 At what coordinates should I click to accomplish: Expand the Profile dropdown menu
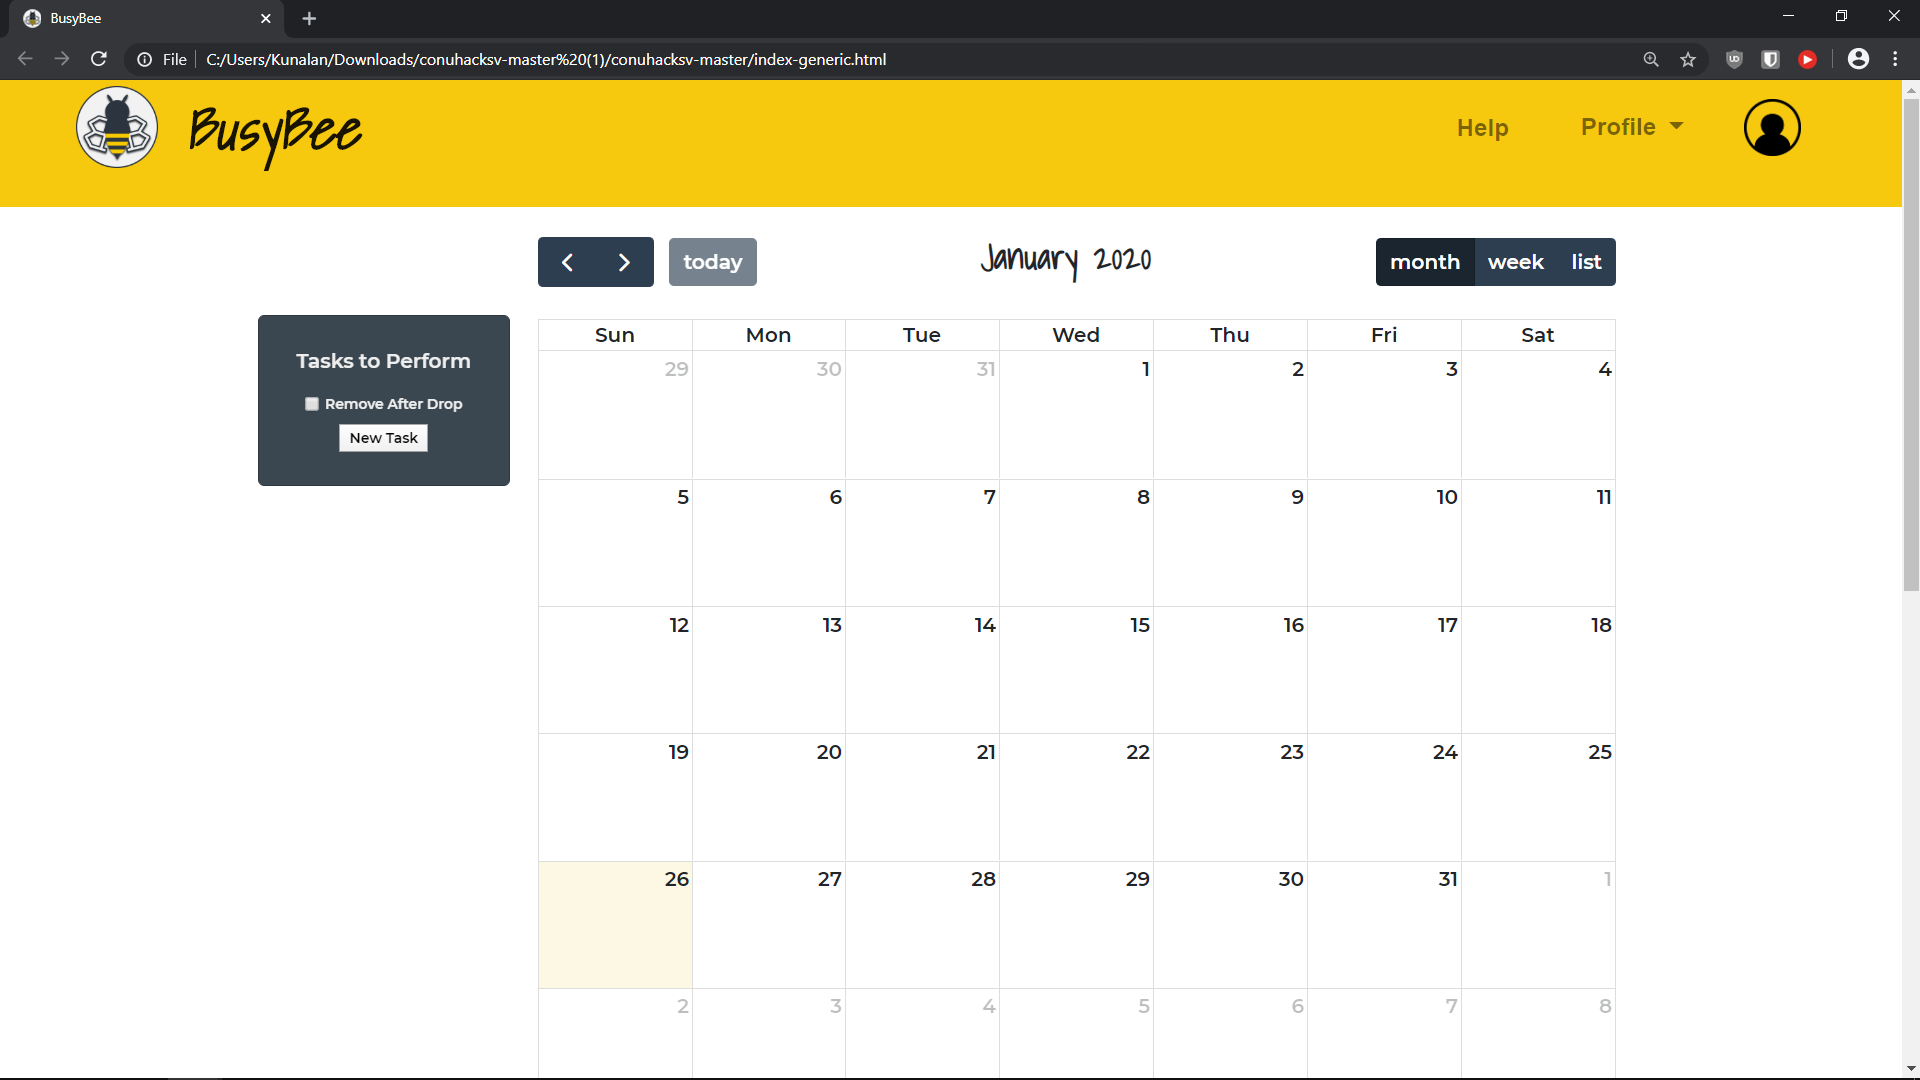click(1632, 127)
